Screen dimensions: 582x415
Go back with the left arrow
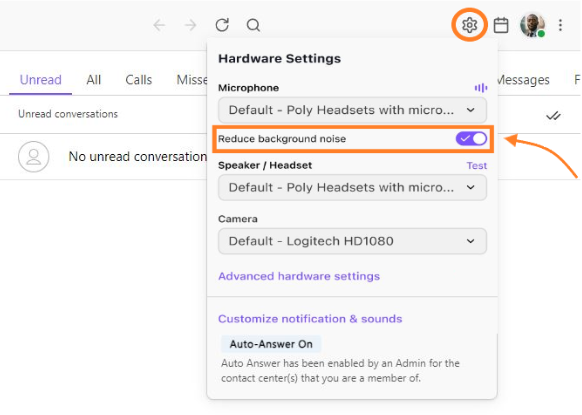(x=160, y=25)
